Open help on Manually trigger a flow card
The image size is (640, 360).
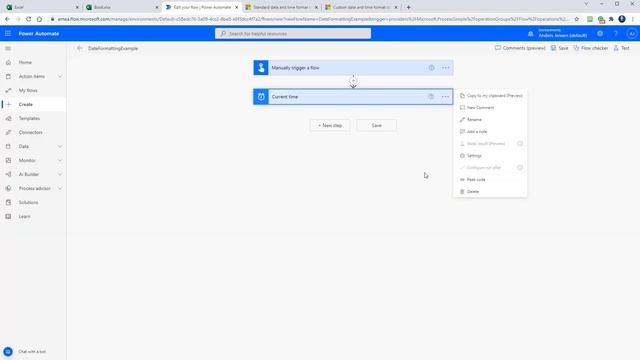click(x=431, y=68)
